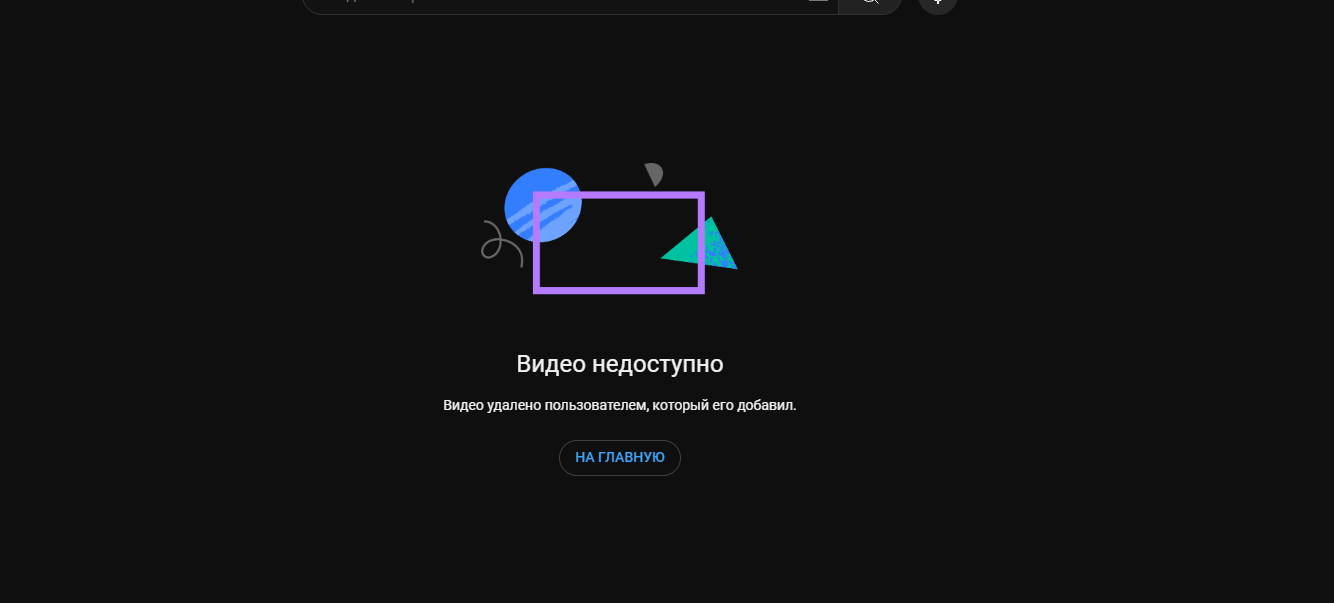Open the on-screen keyboard icon in search box

[818, 3]
